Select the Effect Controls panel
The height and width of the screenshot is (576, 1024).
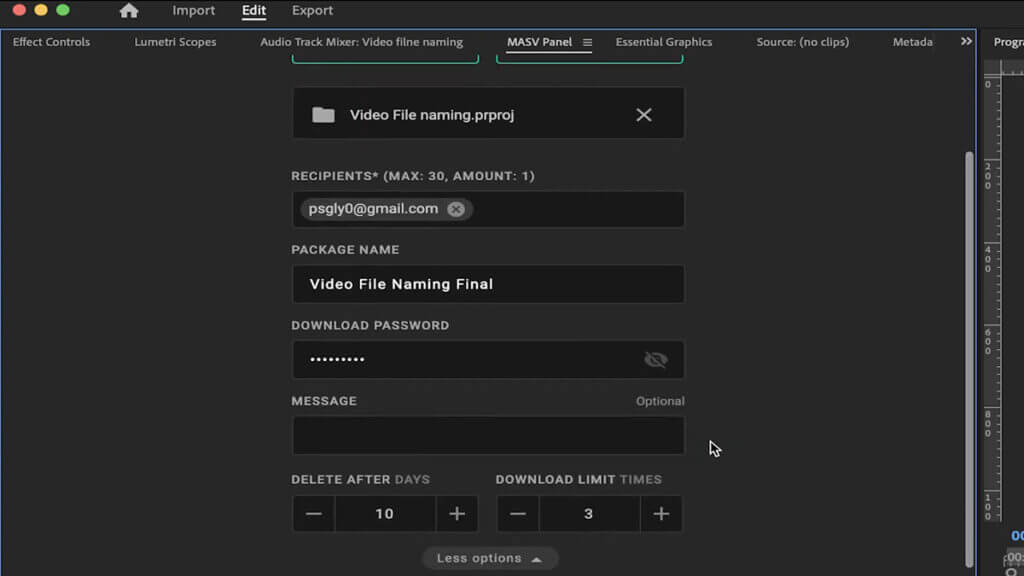click(50, 42)
